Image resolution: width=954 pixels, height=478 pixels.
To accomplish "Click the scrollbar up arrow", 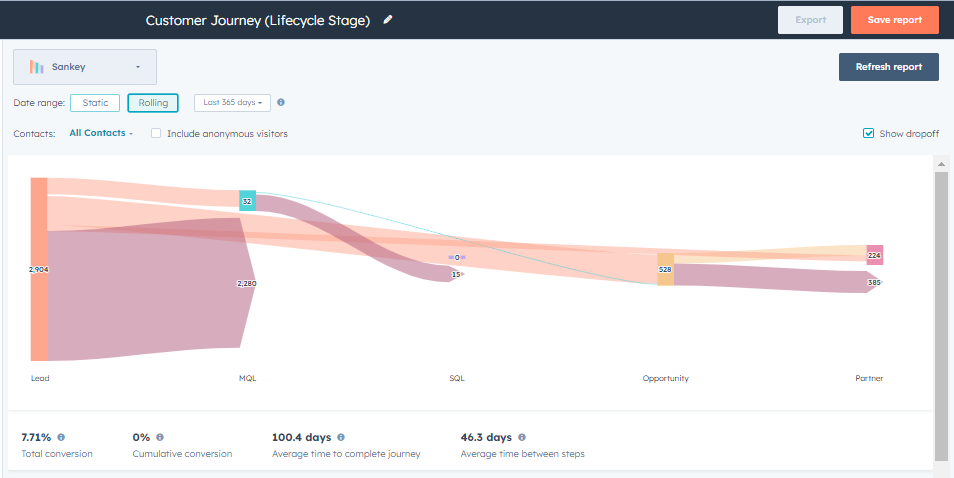I will pyautogui.click(x=941, y=164).
